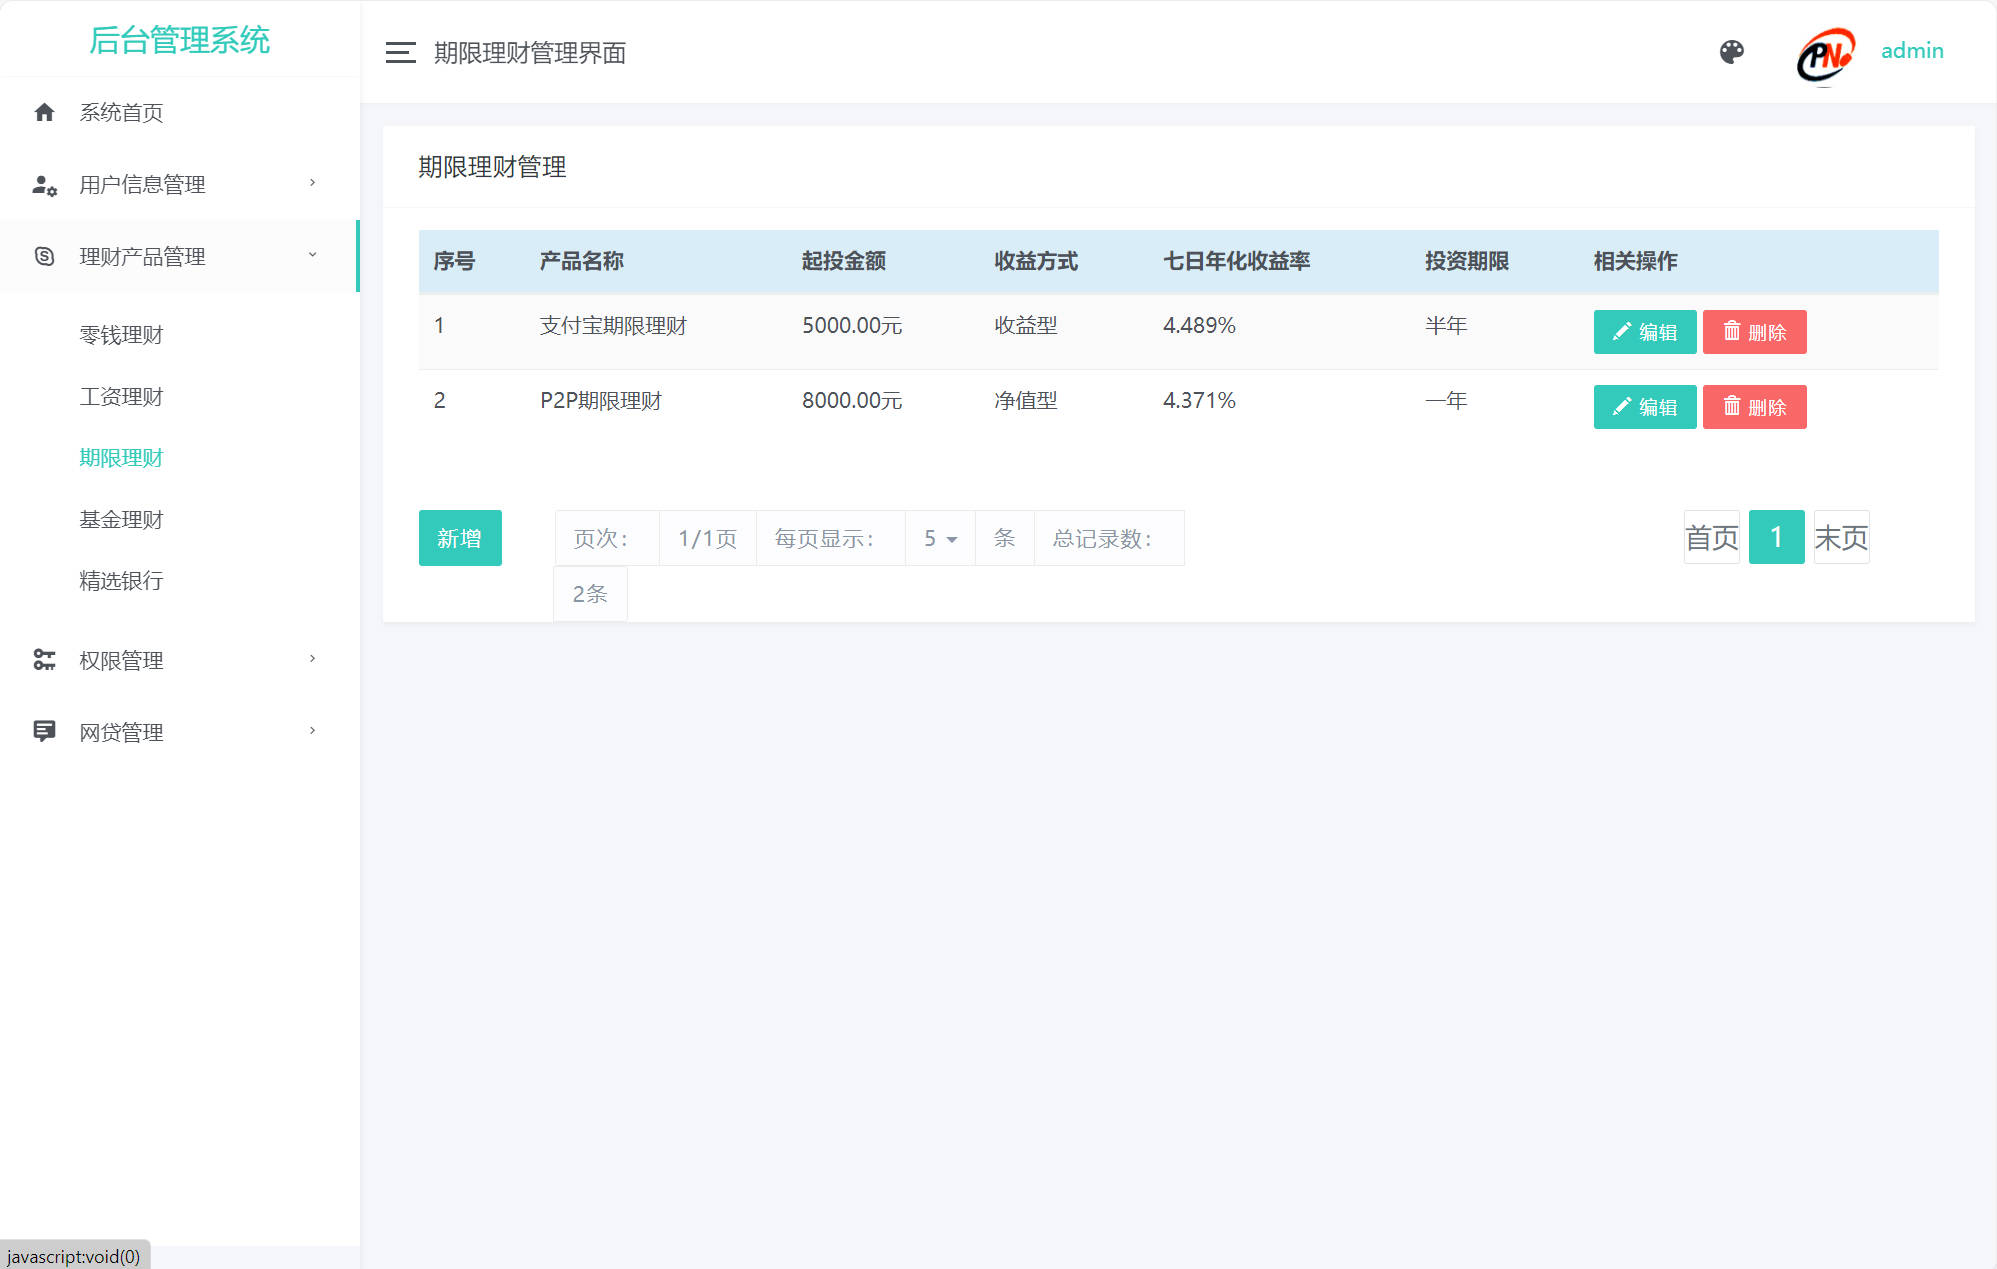Viewport: 1997px width, 1269px height.
Task: Open the sidebar hamburger menu icon
Action: point(399,52)
